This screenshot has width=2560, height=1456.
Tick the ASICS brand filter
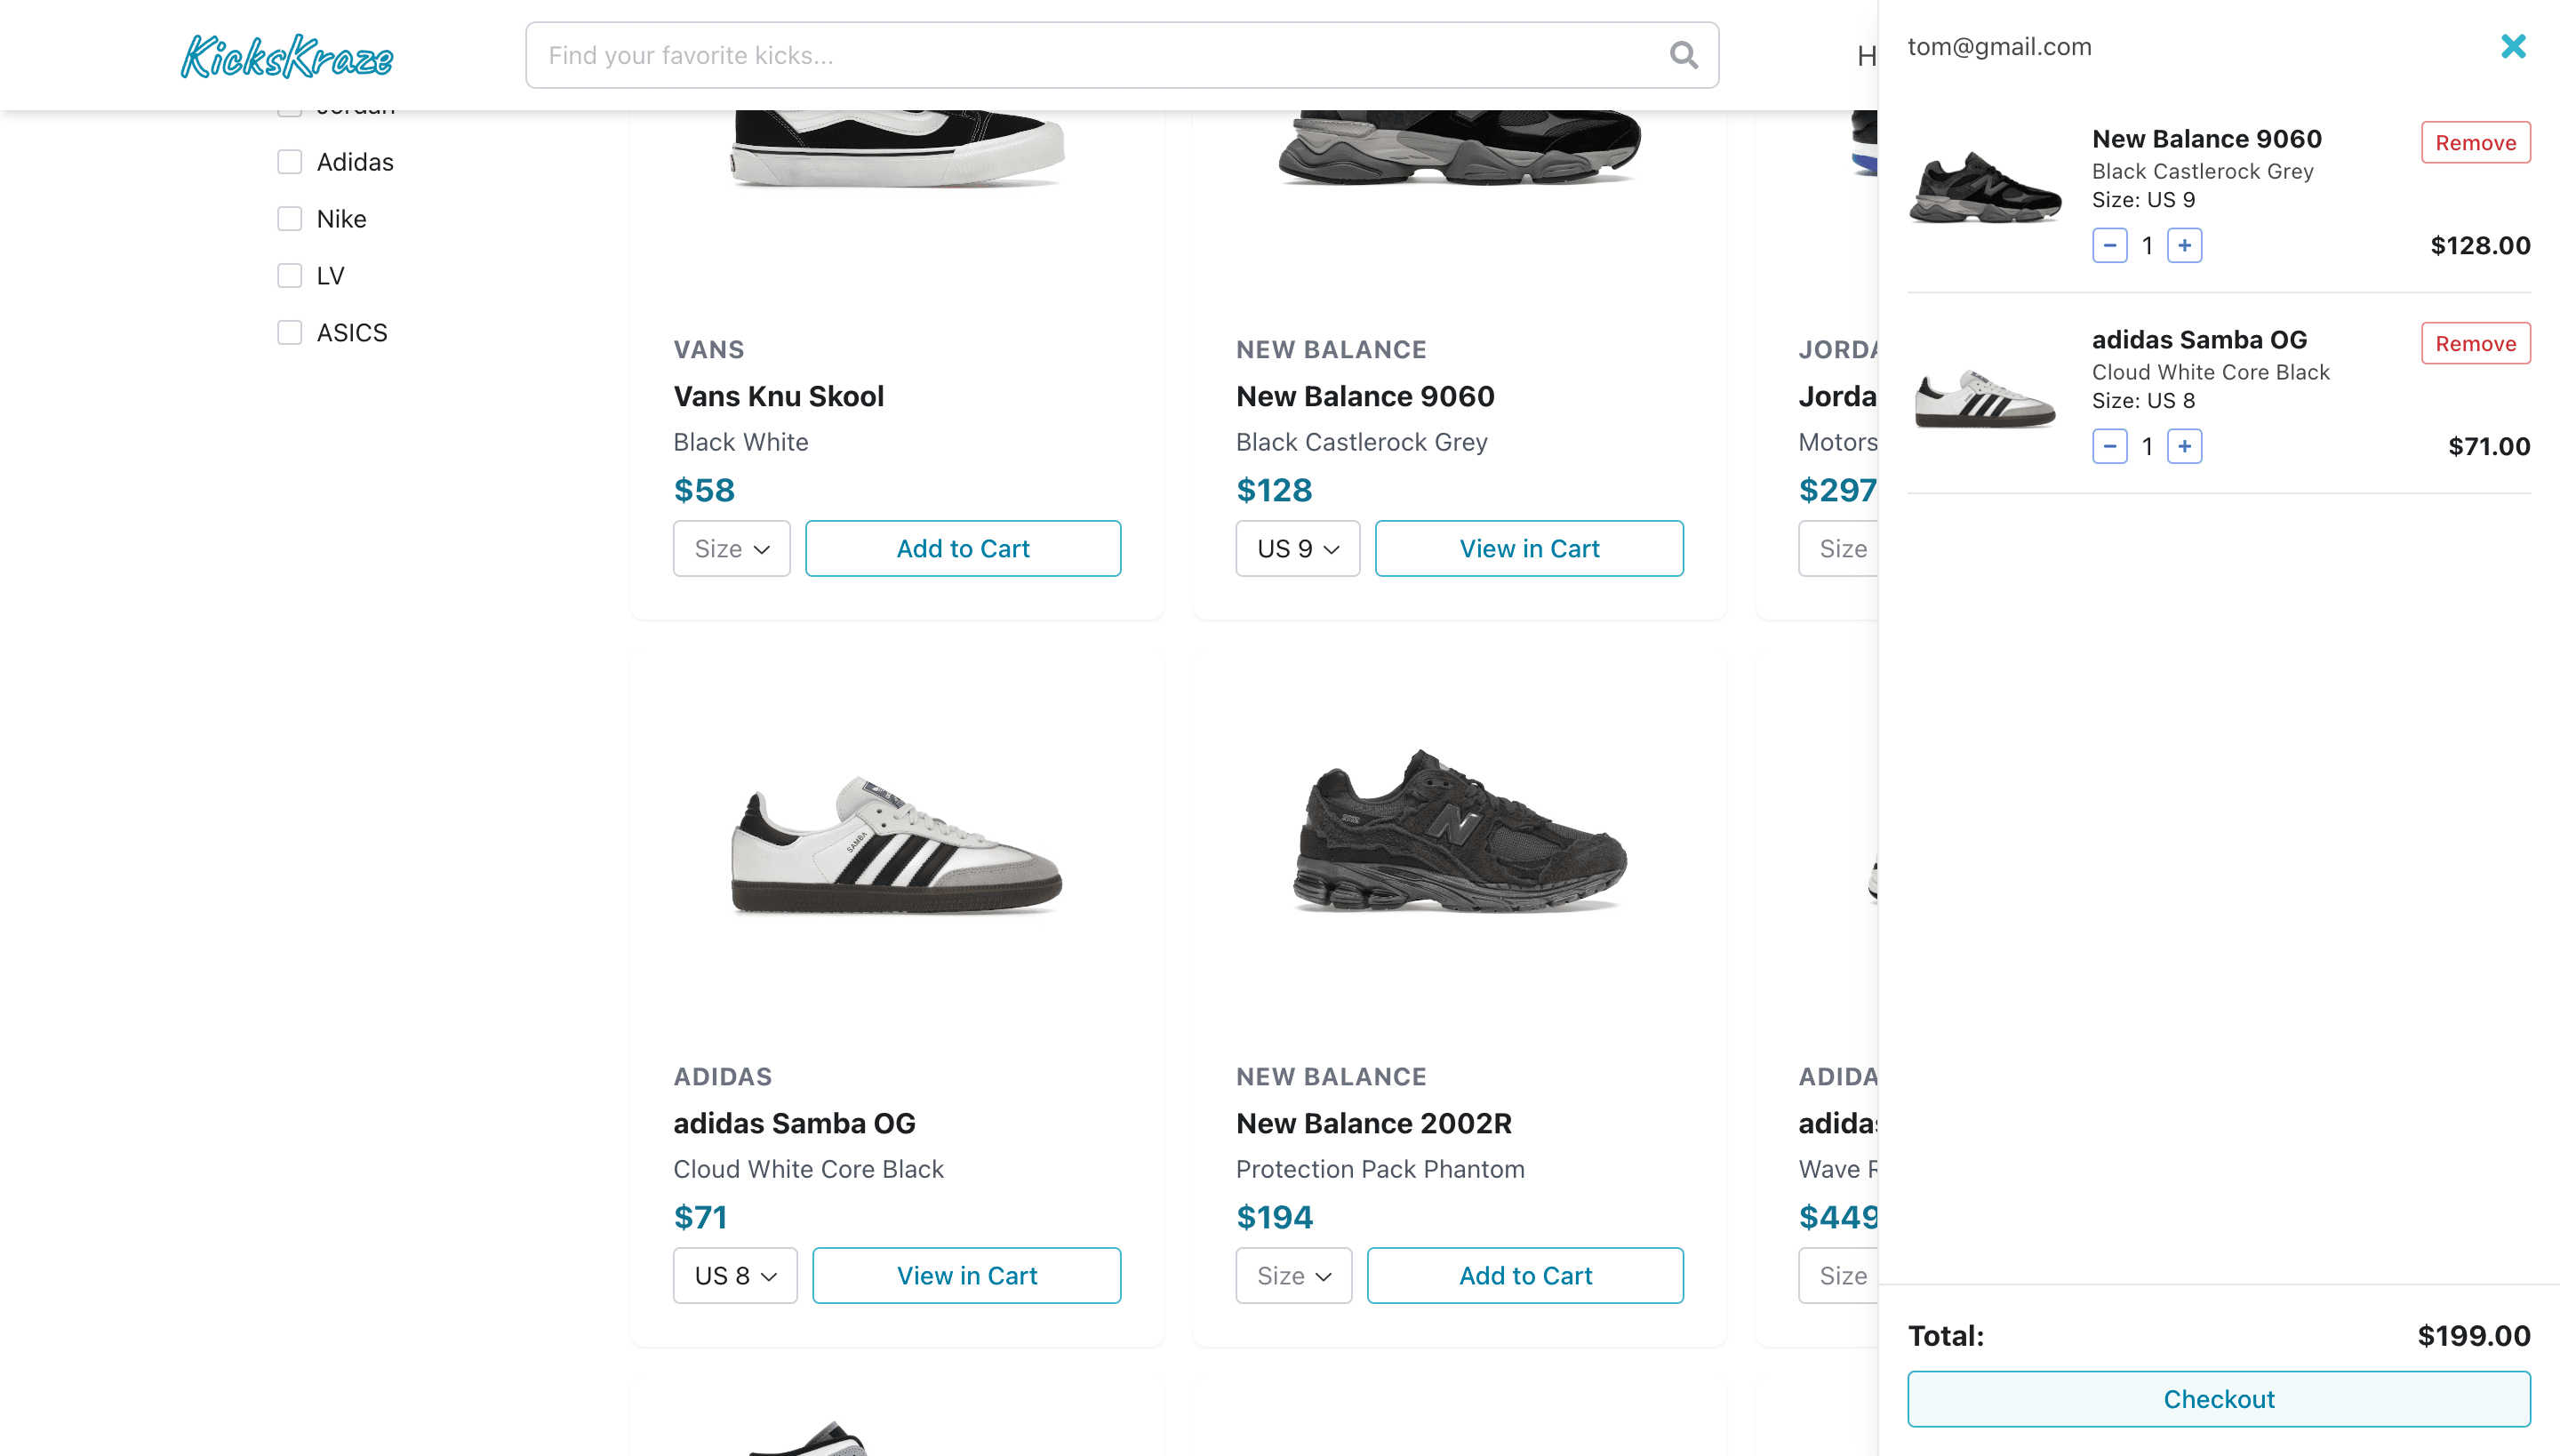coord(290,332)
